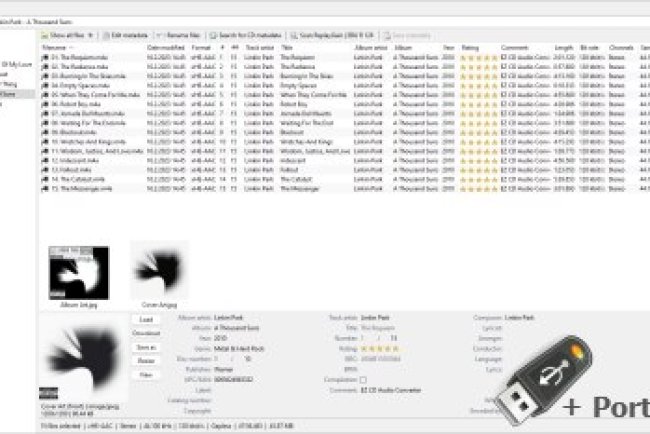Select the file icon of 01. The Requiem
Screen dimensions: 650x434
click(x=45, y=58)
